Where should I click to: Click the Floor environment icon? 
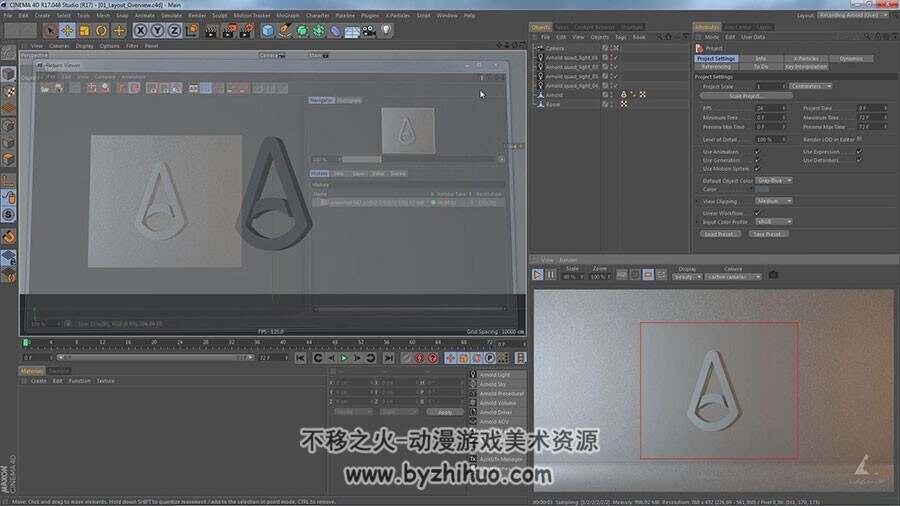352,30
